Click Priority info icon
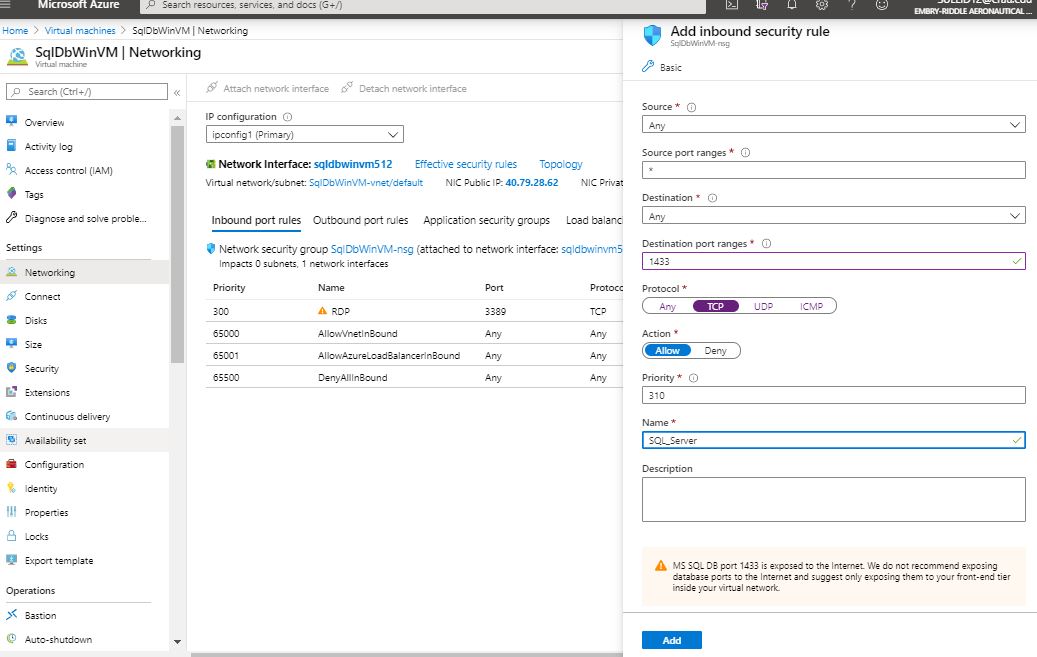The width and height of the screenshot is (1037, 657). (693, 378)
